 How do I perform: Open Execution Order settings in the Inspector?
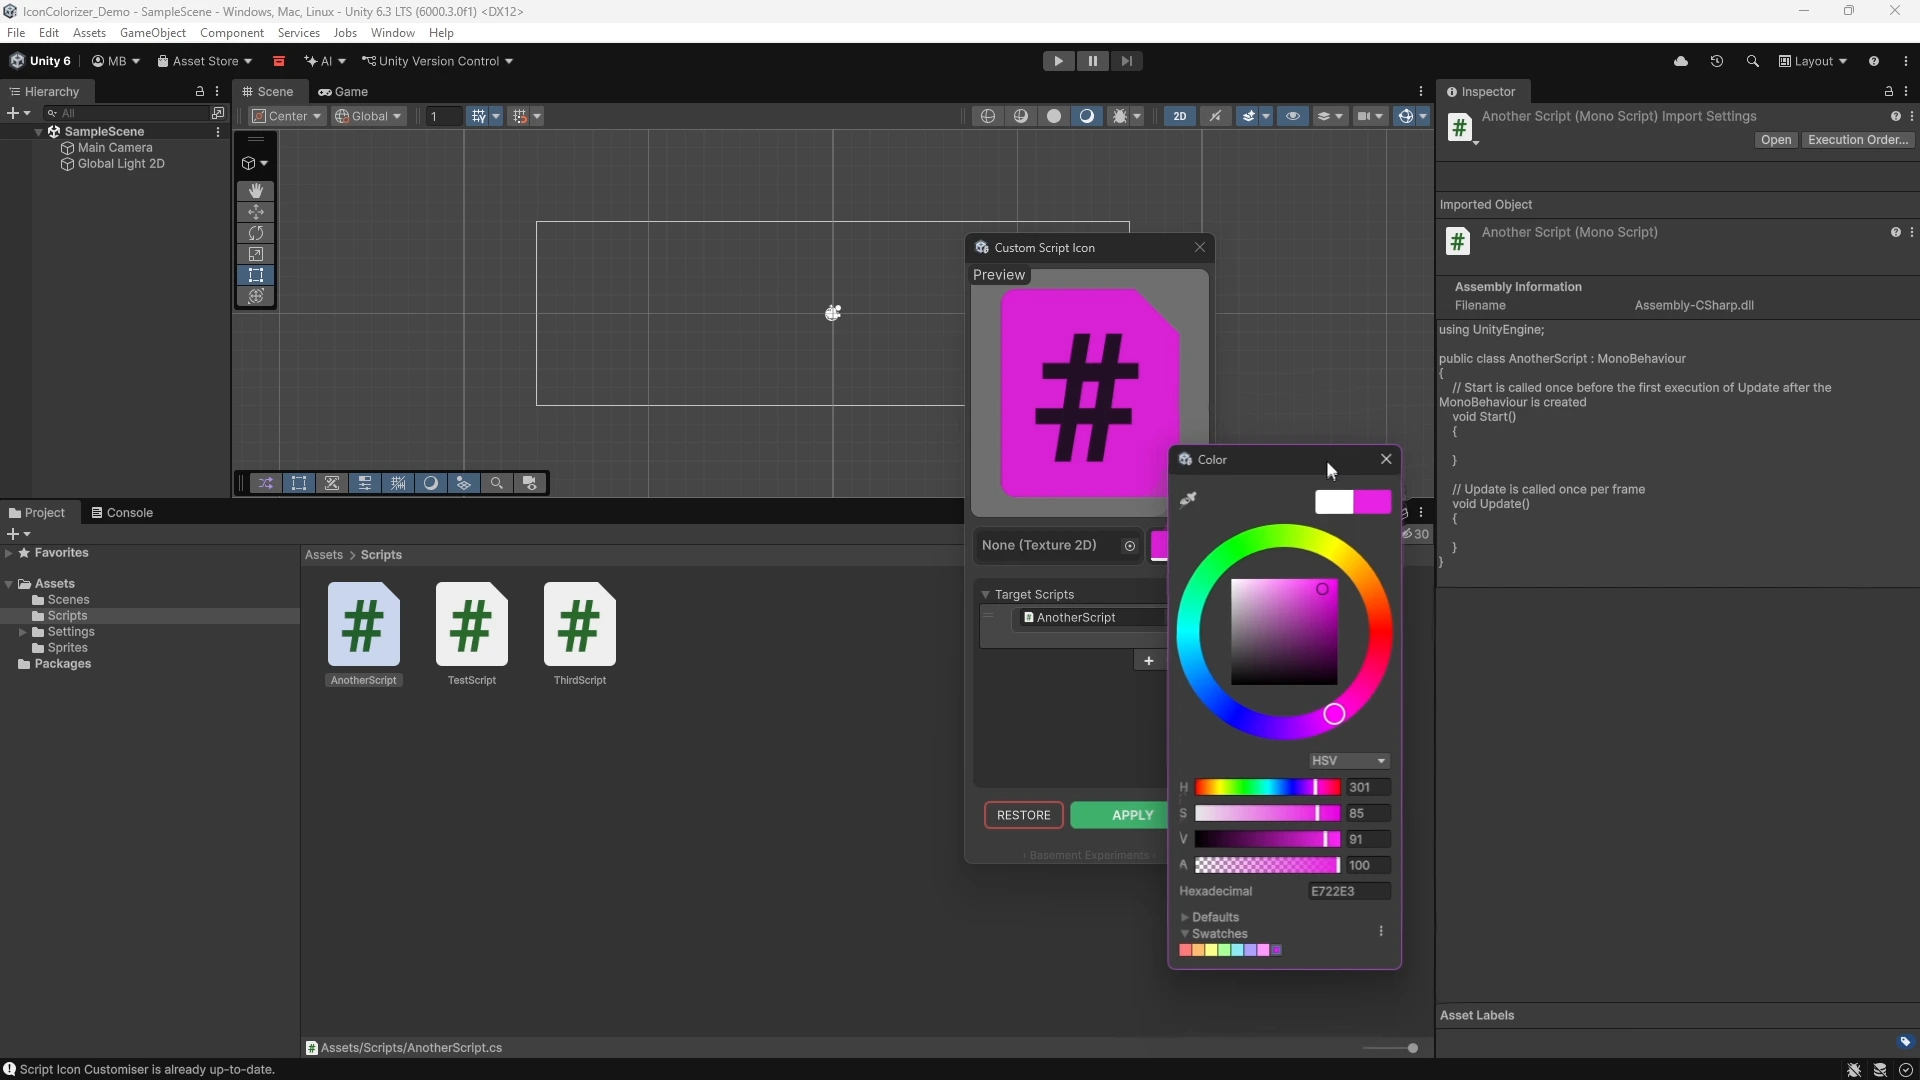pos(1859,139)
